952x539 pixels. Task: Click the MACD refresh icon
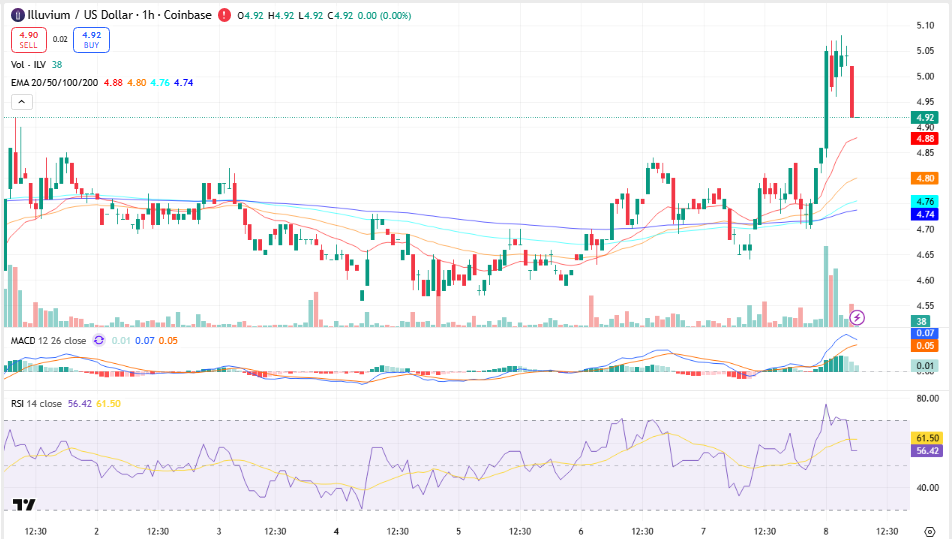coord(99,341)
